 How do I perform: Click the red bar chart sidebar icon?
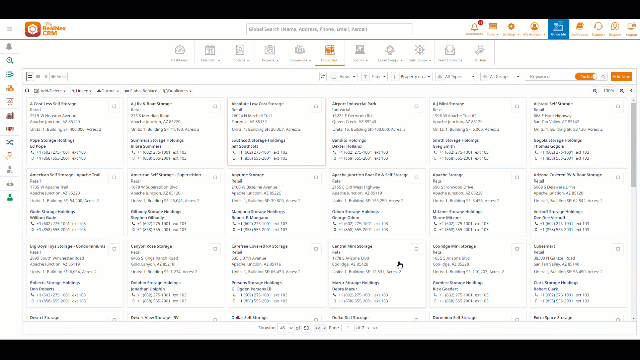click(9, 116)
